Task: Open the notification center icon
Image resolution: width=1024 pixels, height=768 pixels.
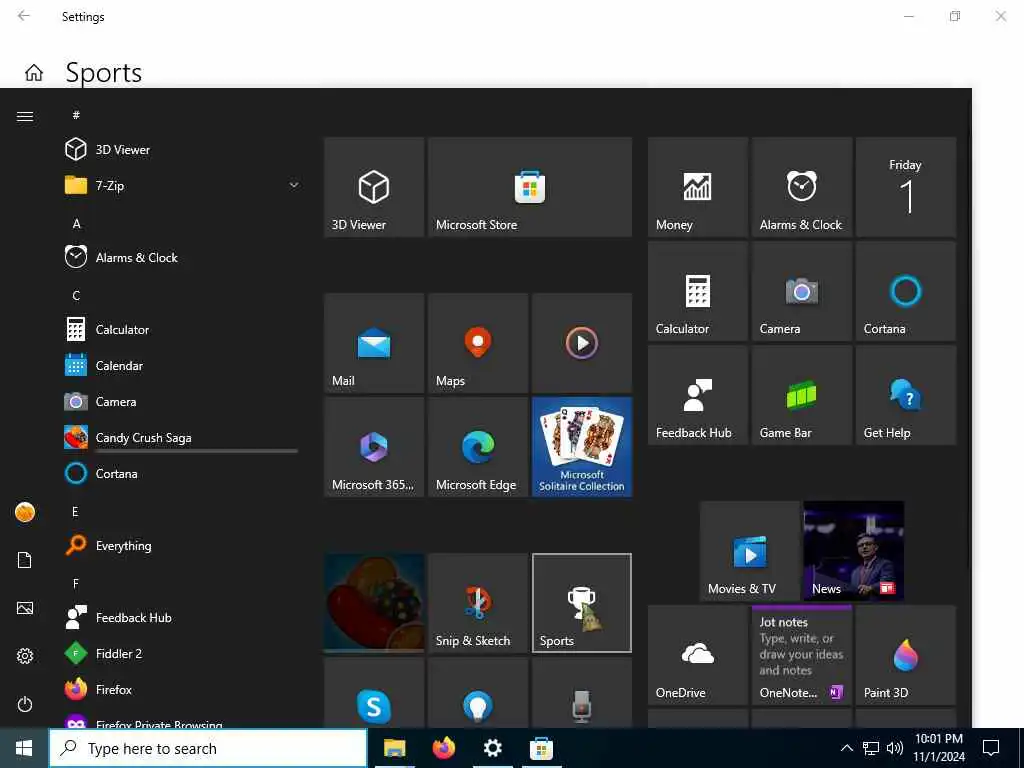Action: [991, 748]
